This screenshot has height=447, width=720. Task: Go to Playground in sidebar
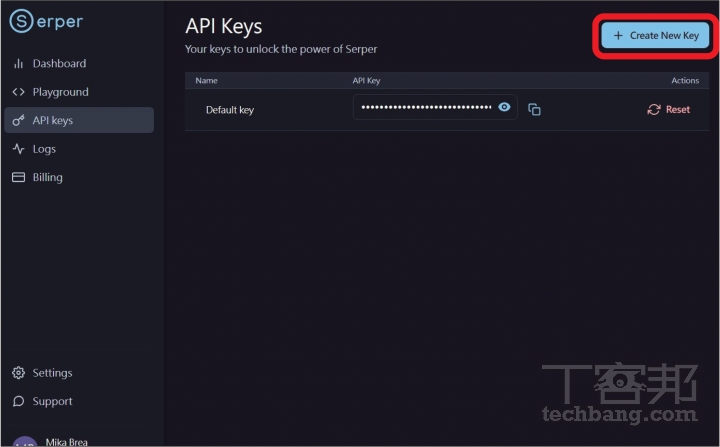point(79,92)
